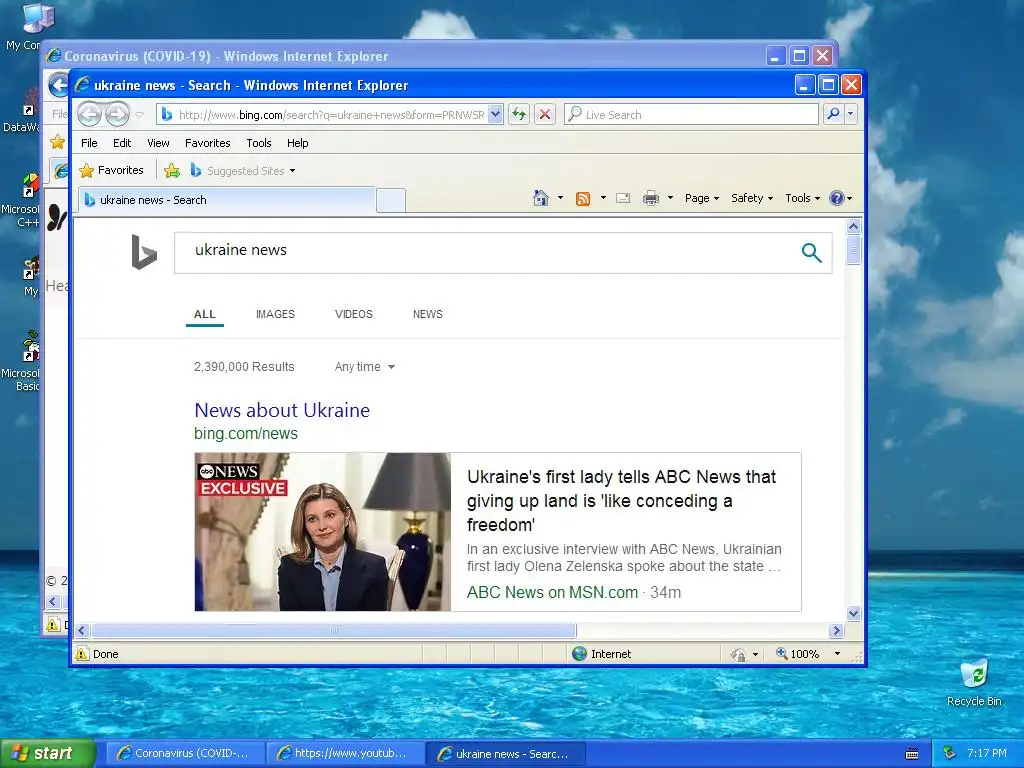Open the Tools command bar dropdown
Screen dimensions: 1024x768
coord(802,198)
